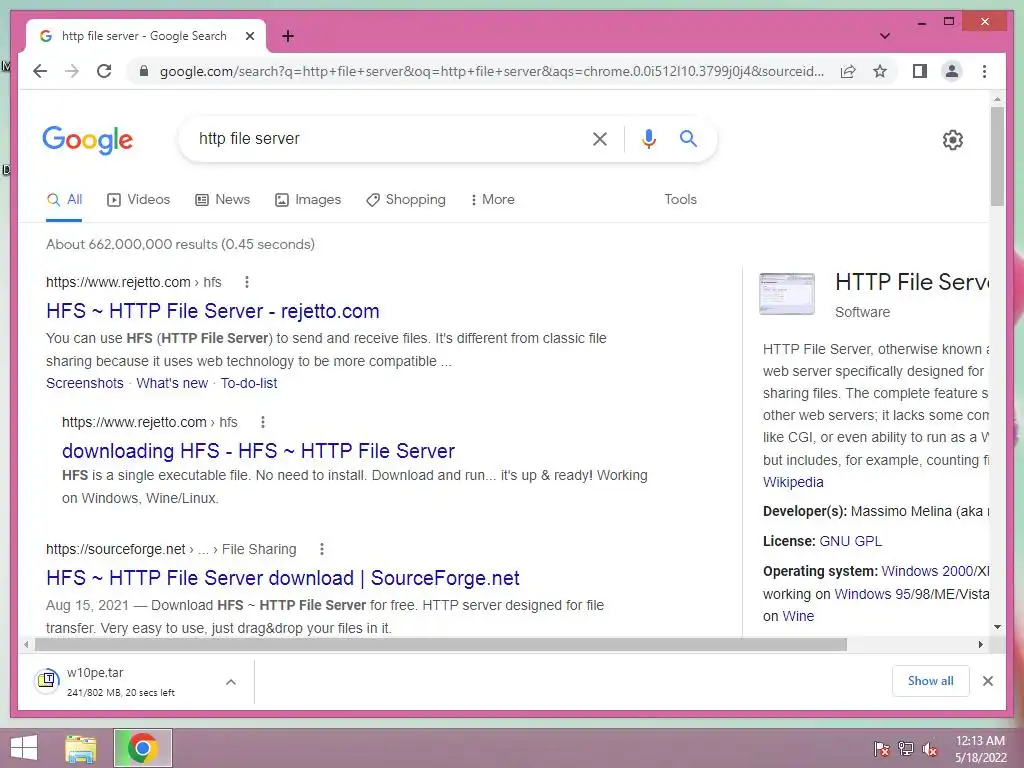Click the HTTP File Server software thumbnail

(787, 294)
